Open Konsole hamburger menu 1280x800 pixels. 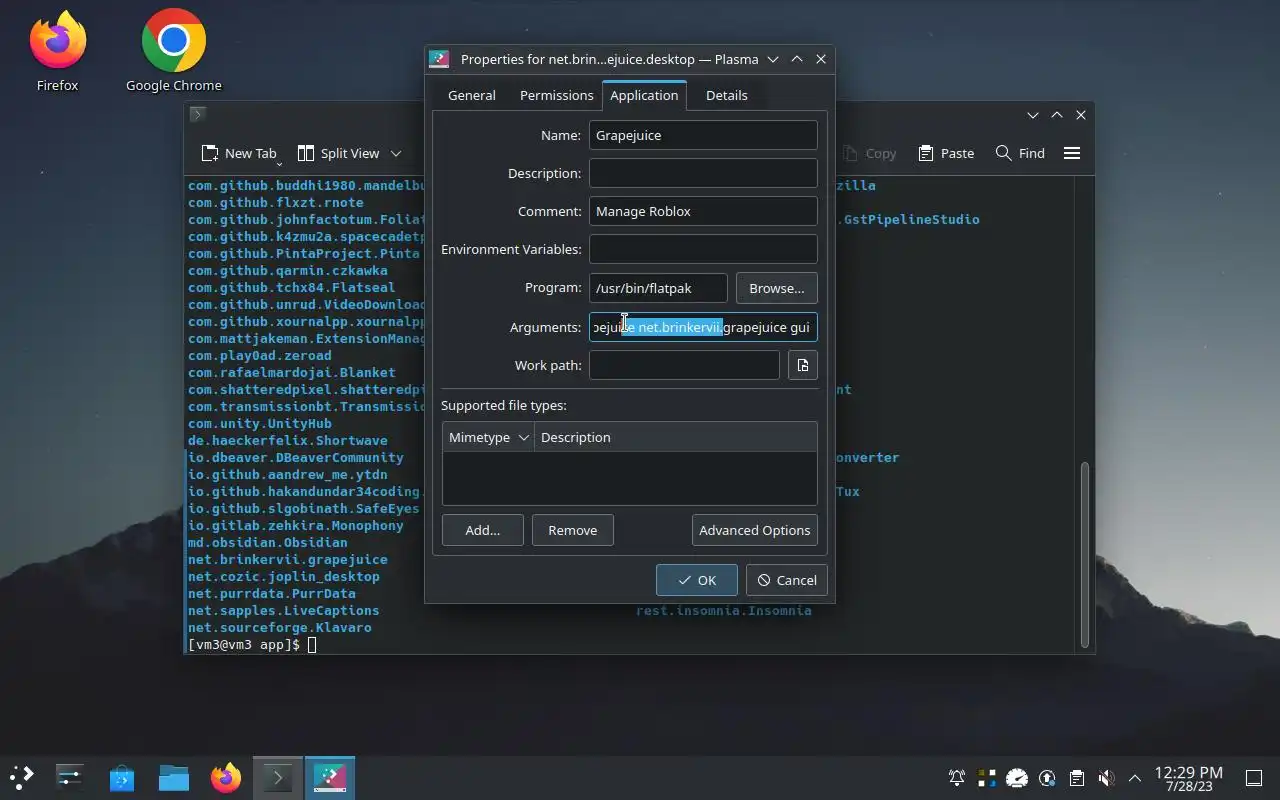pyautogui.click(x=1072, y=153)
